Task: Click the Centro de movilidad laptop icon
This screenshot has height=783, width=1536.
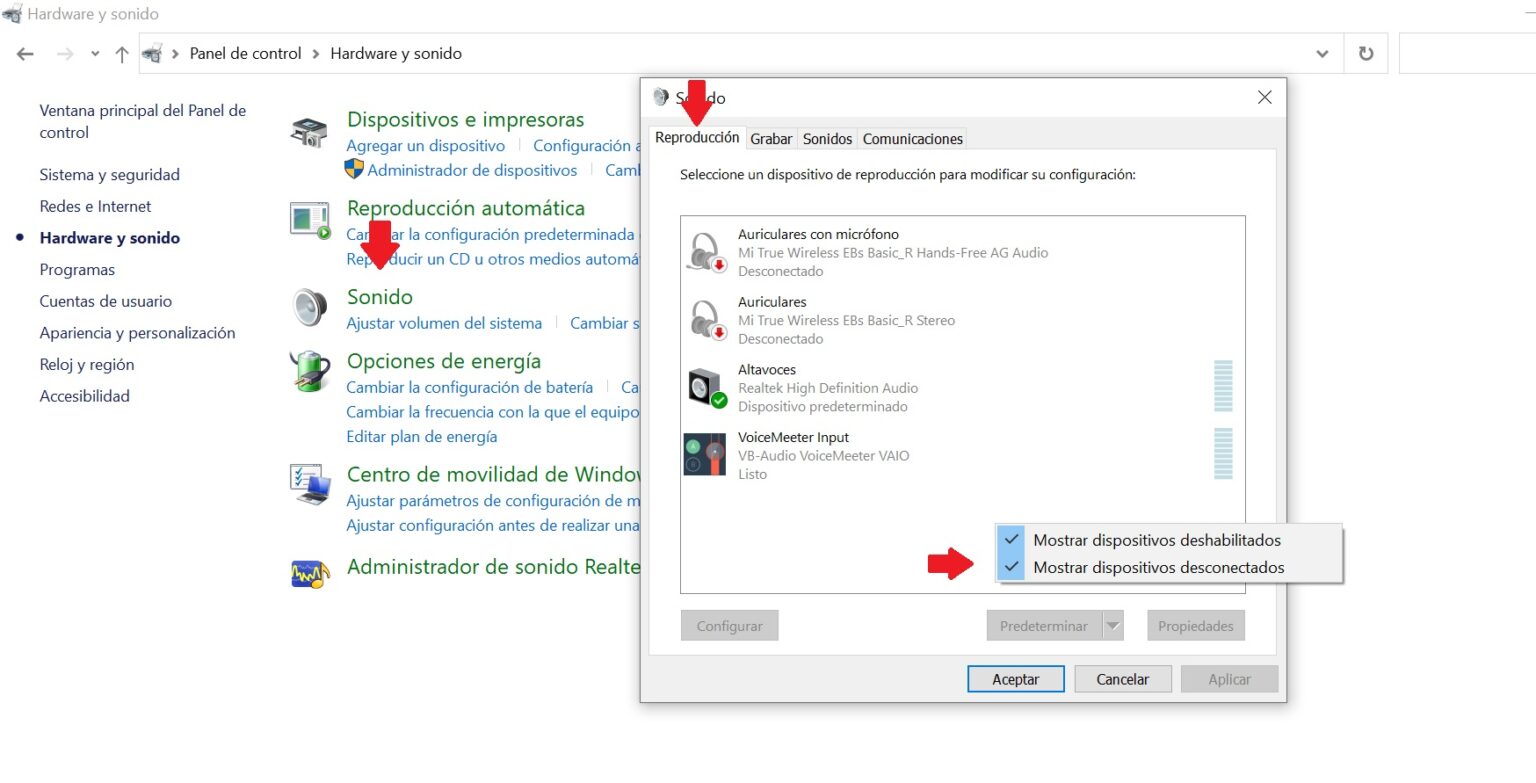Action: pyautogui.click(x=310, y=485)
